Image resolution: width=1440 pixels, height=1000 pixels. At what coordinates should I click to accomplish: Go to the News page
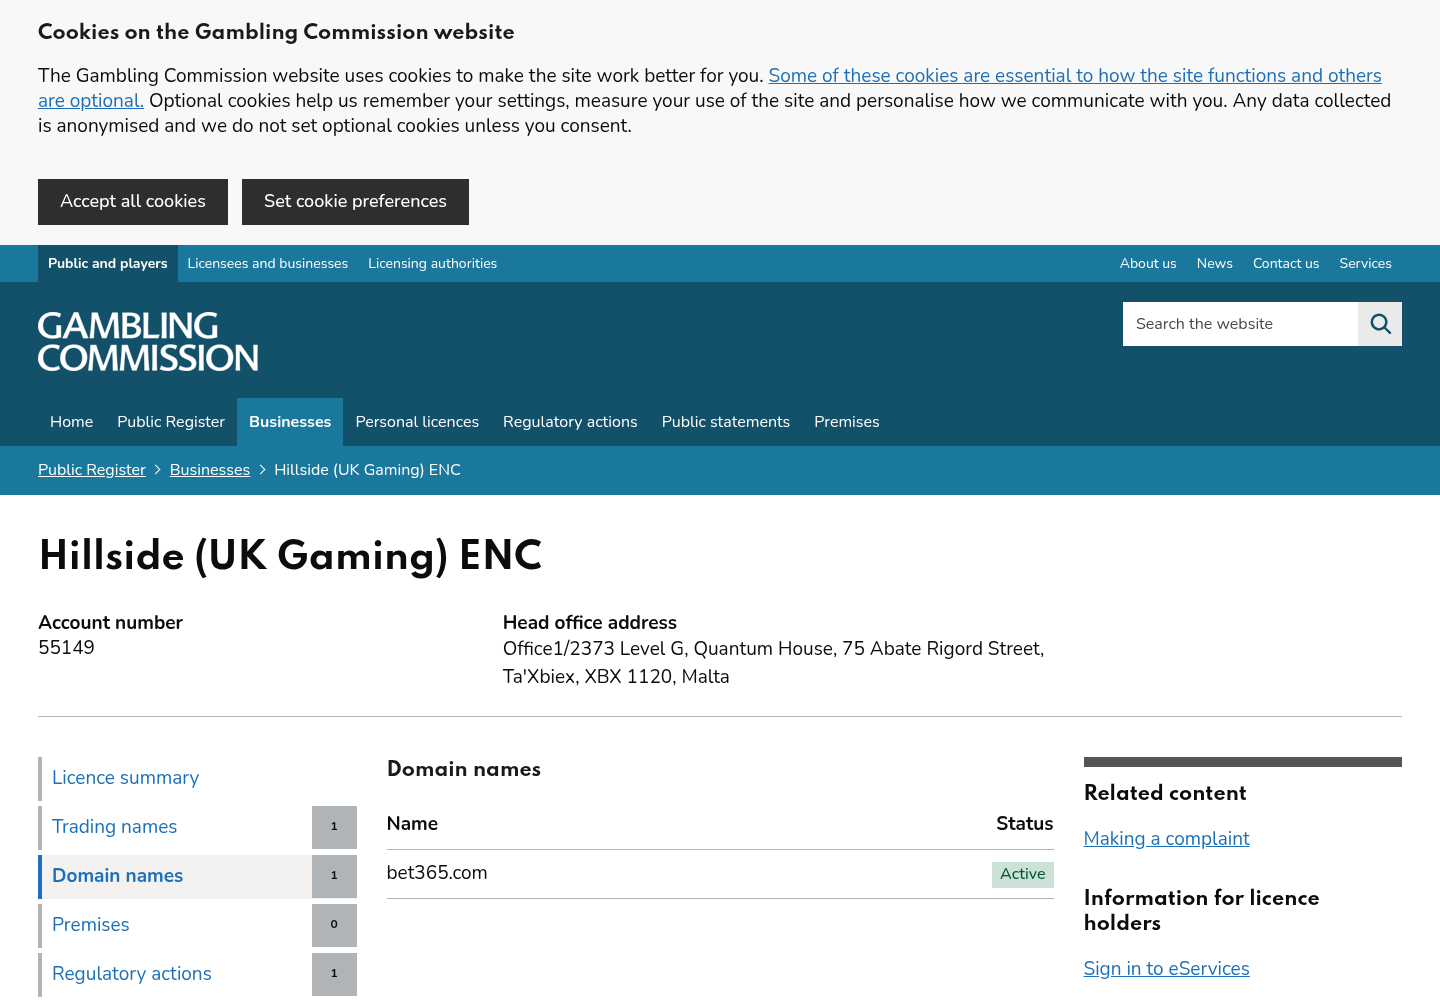pyautogui.click(x=1214, y=264)
